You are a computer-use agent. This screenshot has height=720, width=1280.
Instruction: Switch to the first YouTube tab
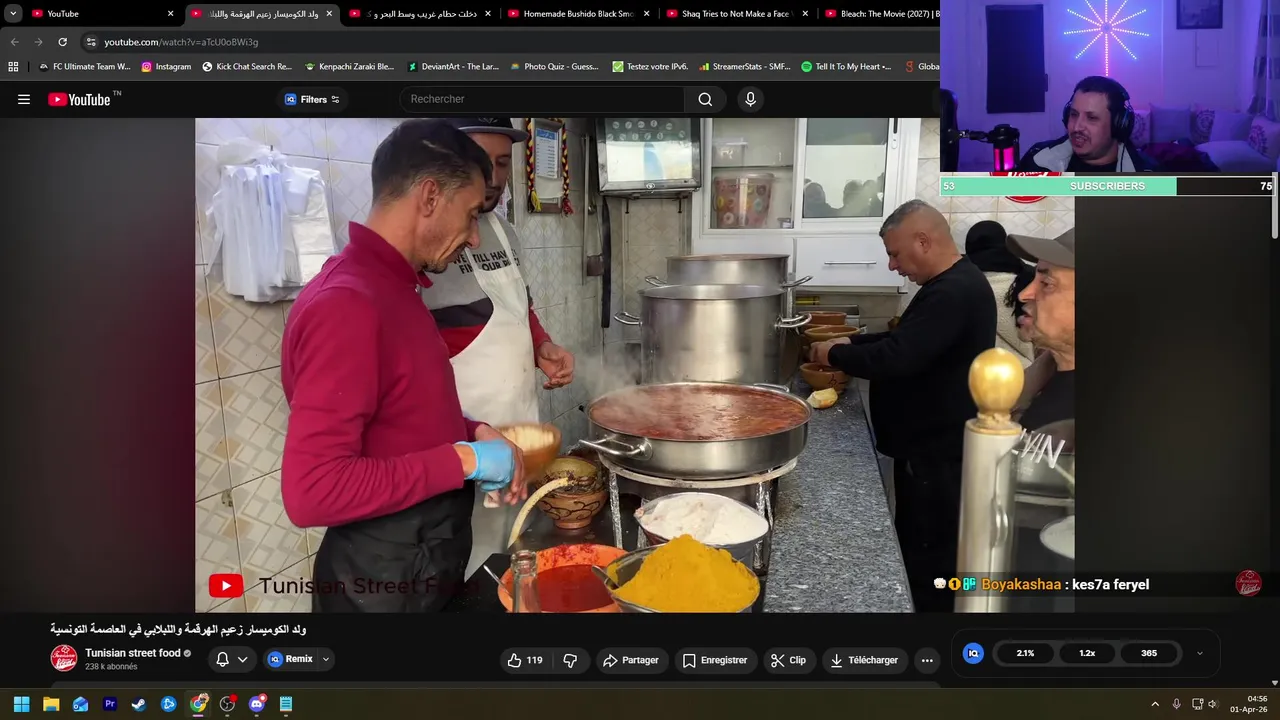(x=98, y=14)
